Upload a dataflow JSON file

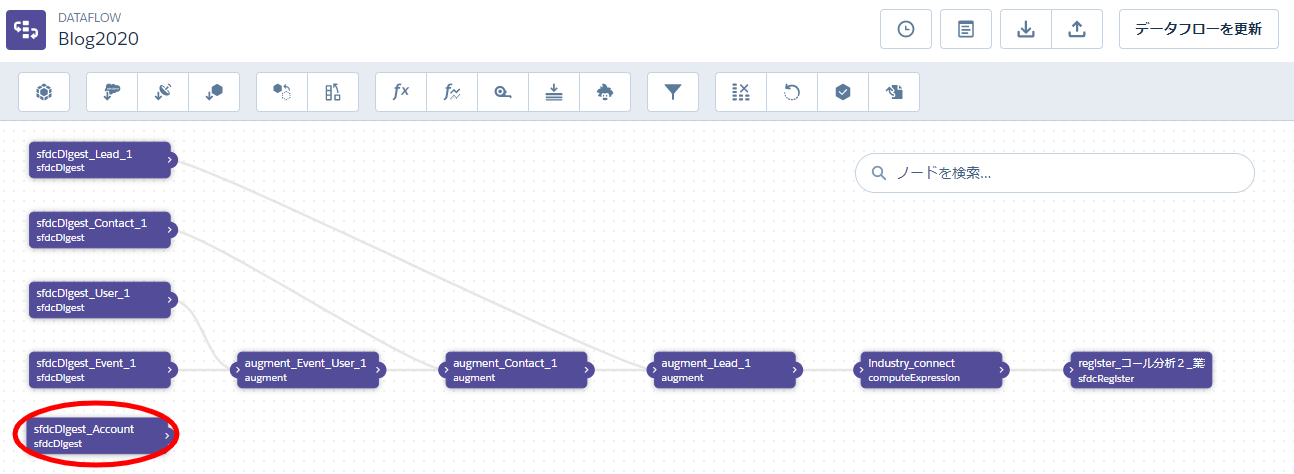(x=1077, y=29)
